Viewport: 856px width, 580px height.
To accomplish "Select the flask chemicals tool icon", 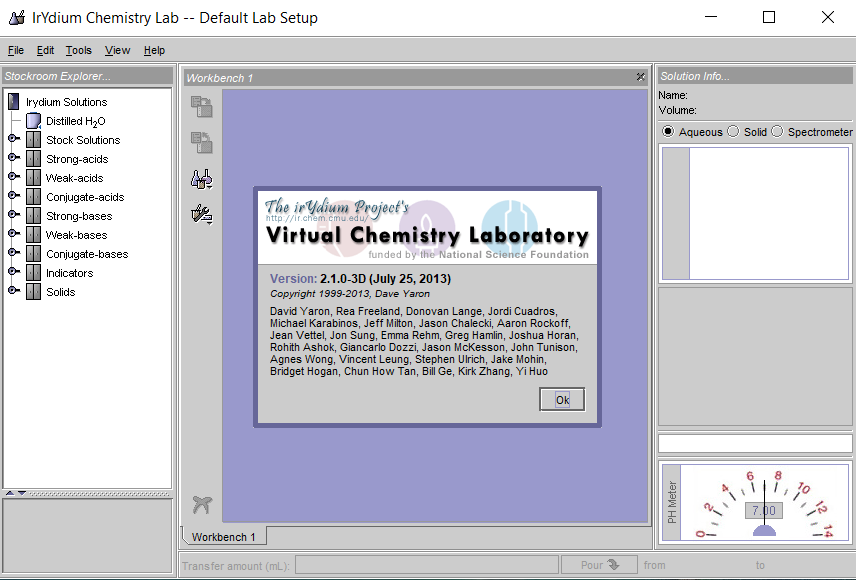I will click(x=201, y=178).
